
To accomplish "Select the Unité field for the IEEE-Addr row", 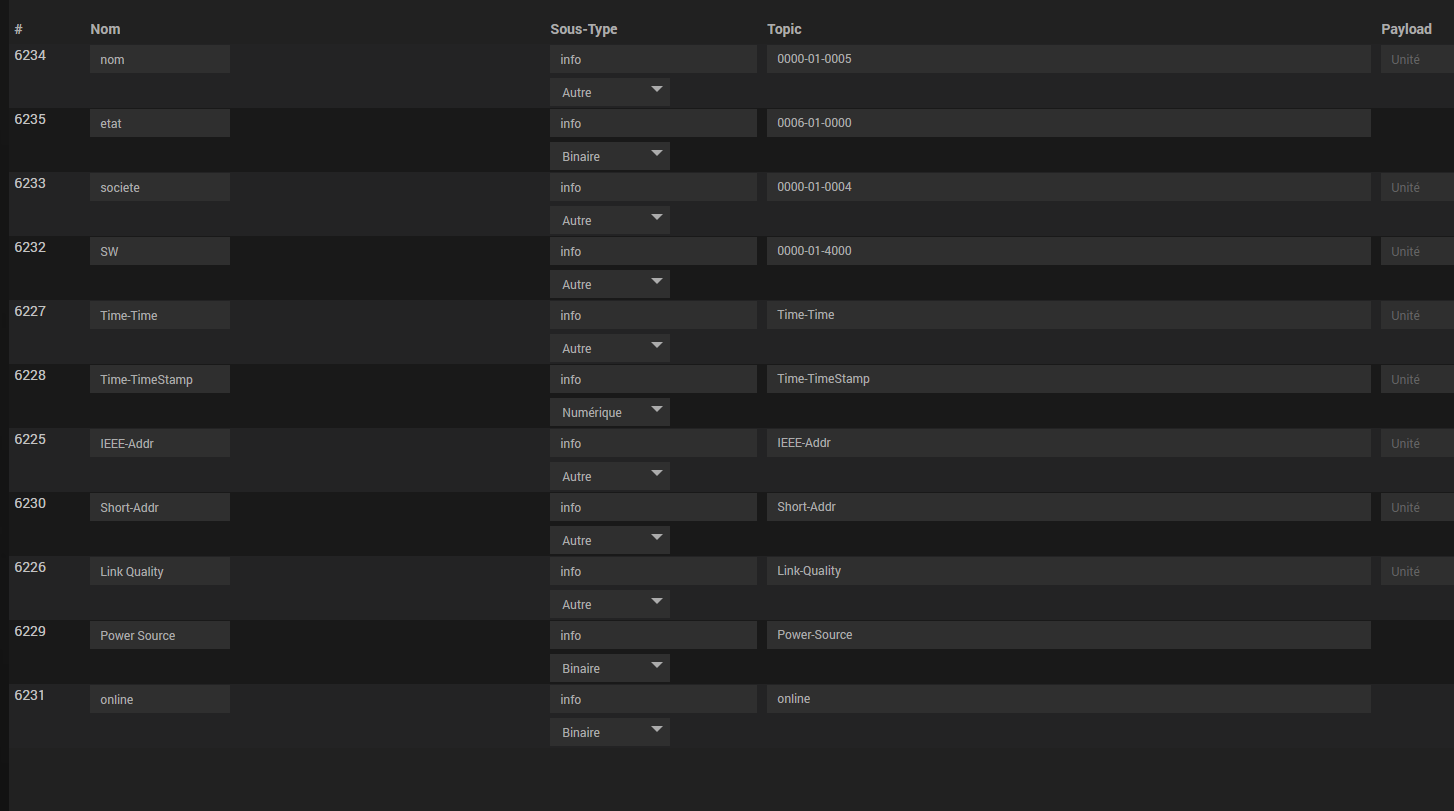I will coord(1416,443).
